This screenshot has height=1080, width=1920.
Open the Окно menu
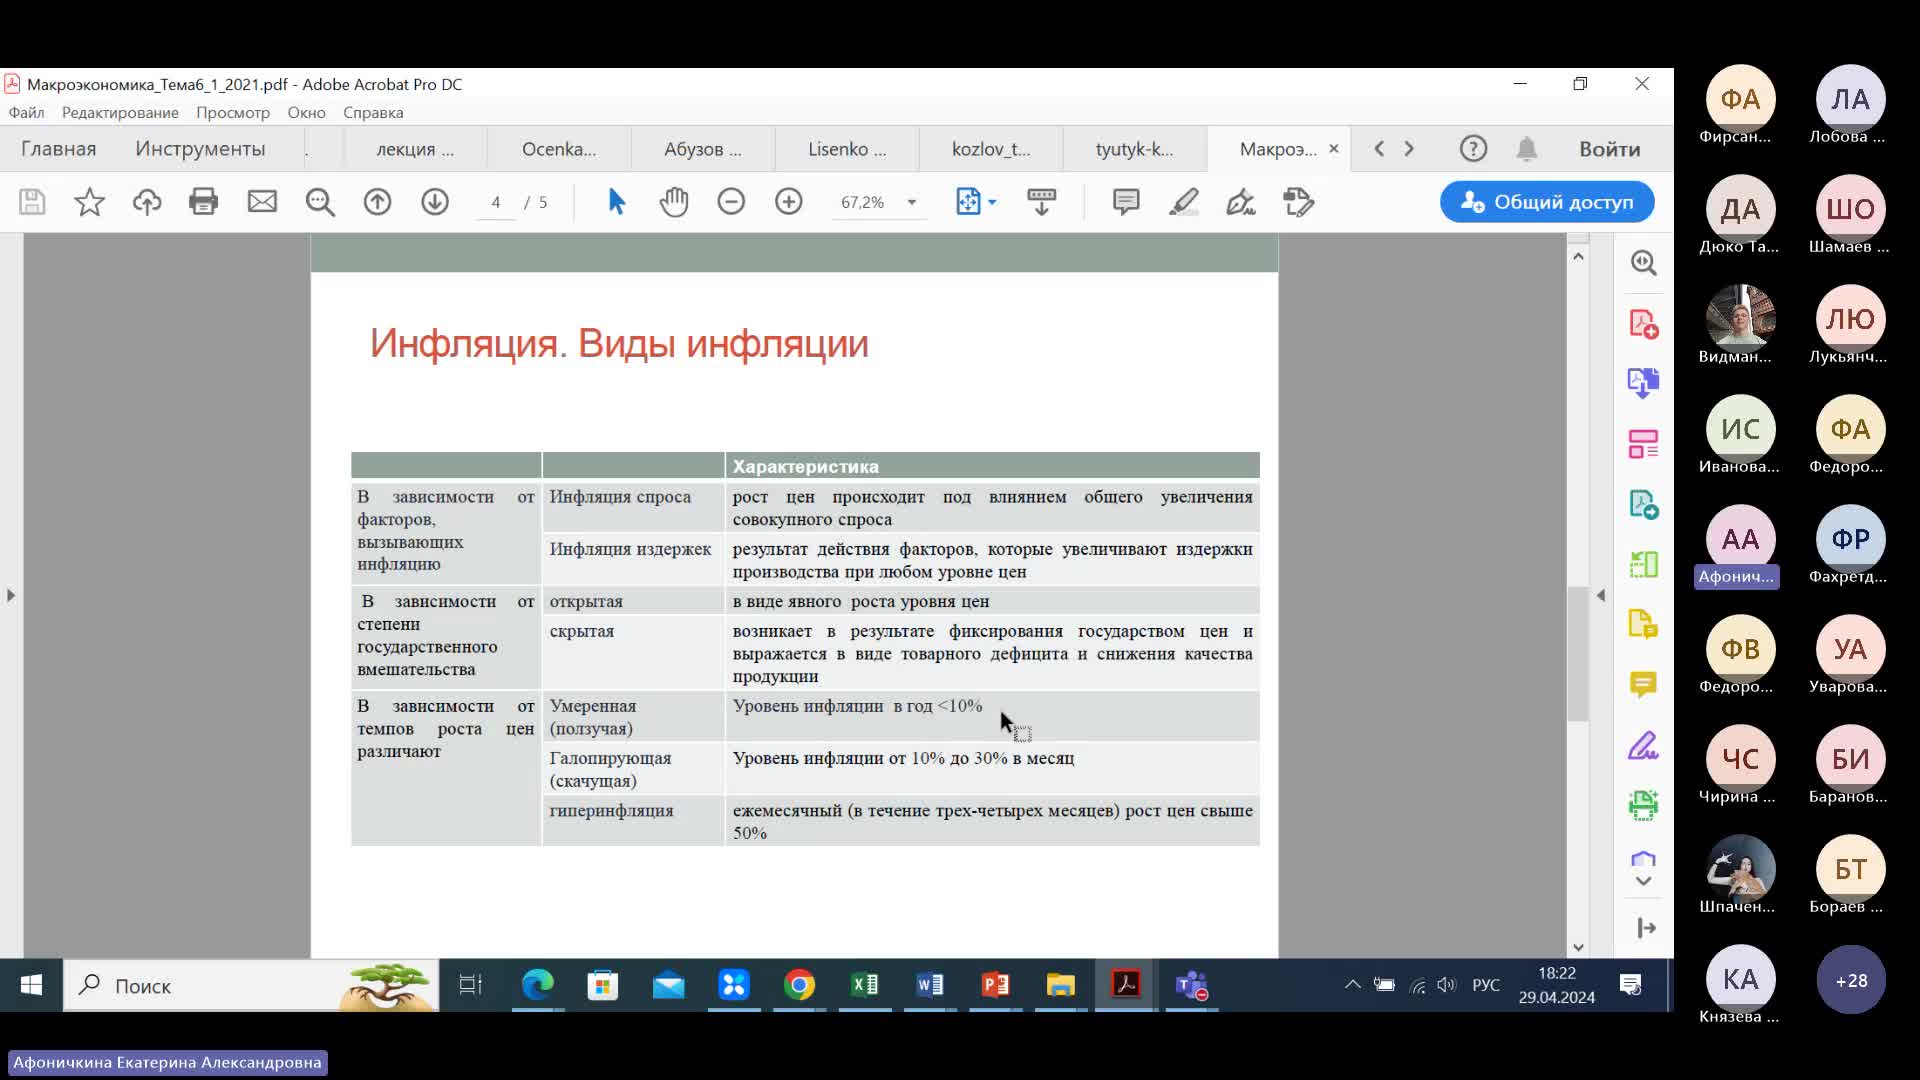307,113
